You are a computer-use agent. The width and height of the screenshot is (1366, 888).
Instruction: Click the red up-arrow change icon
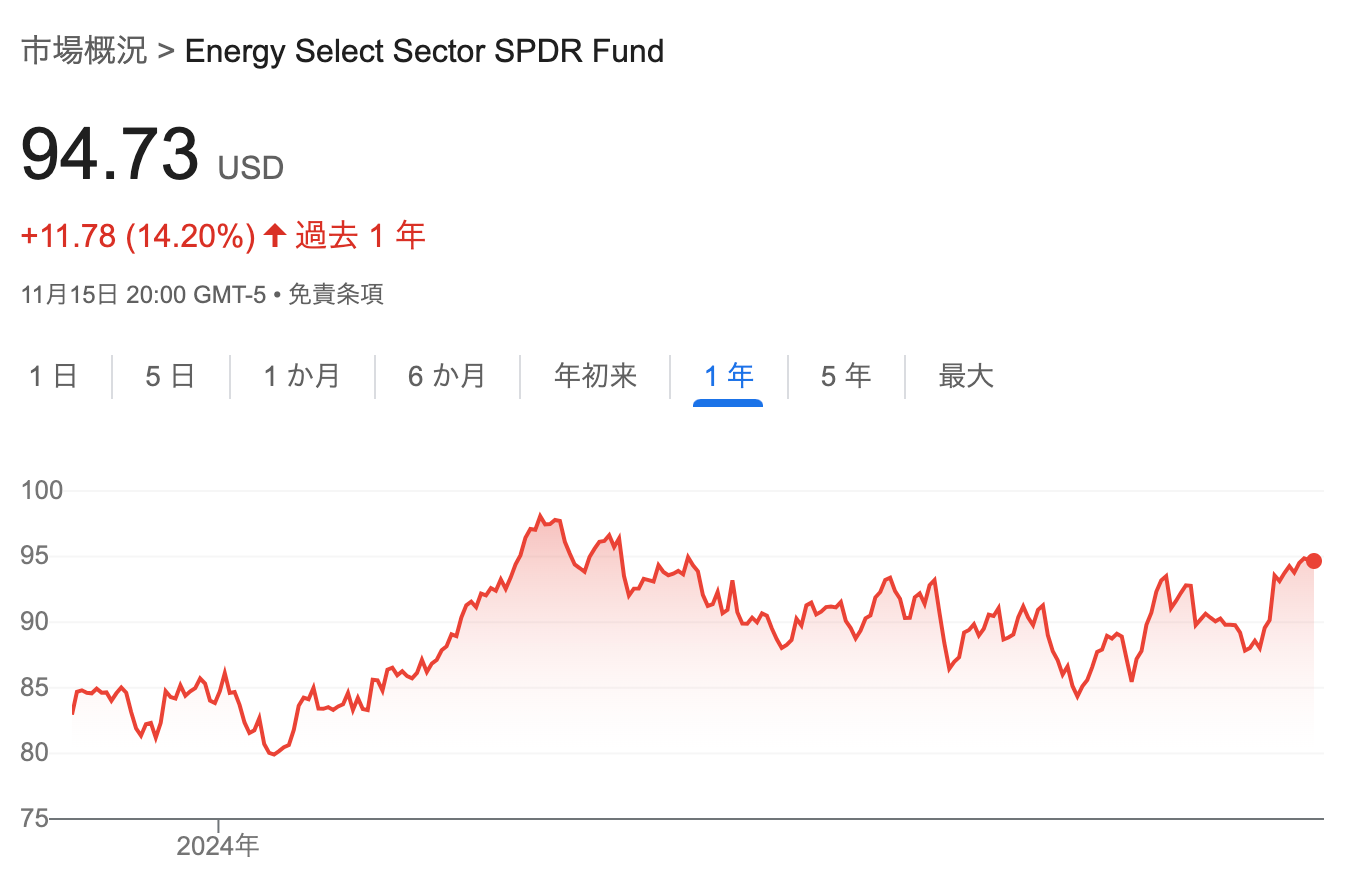click(275, 237)
